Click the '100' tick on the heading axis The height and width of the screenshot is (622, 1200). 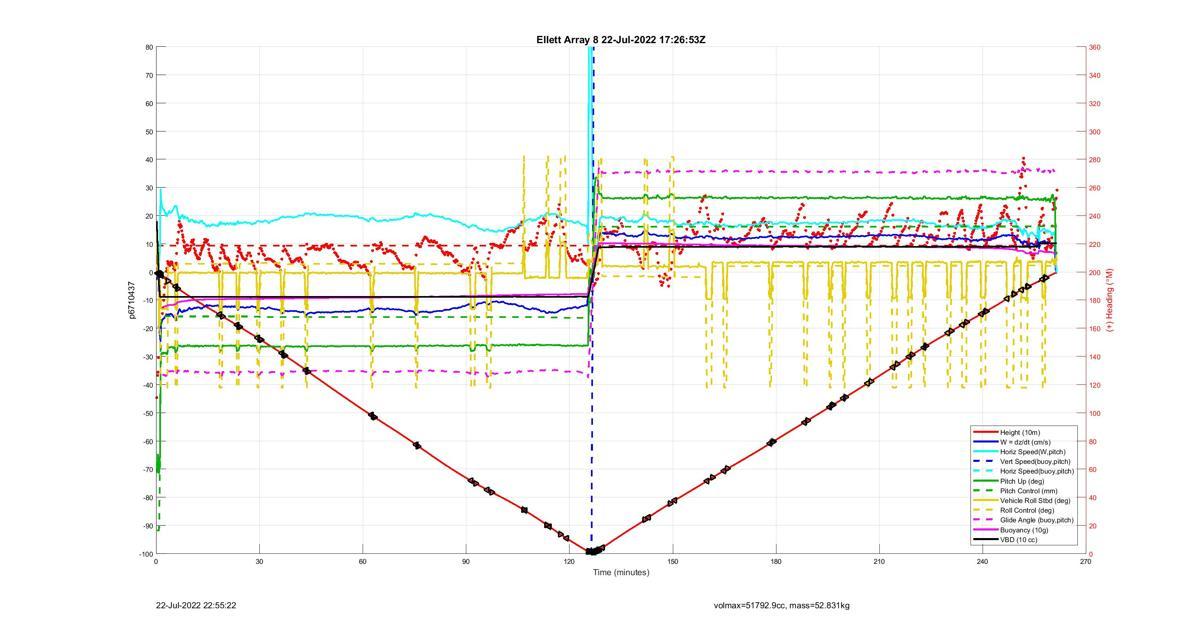[x=1095, y=413]
